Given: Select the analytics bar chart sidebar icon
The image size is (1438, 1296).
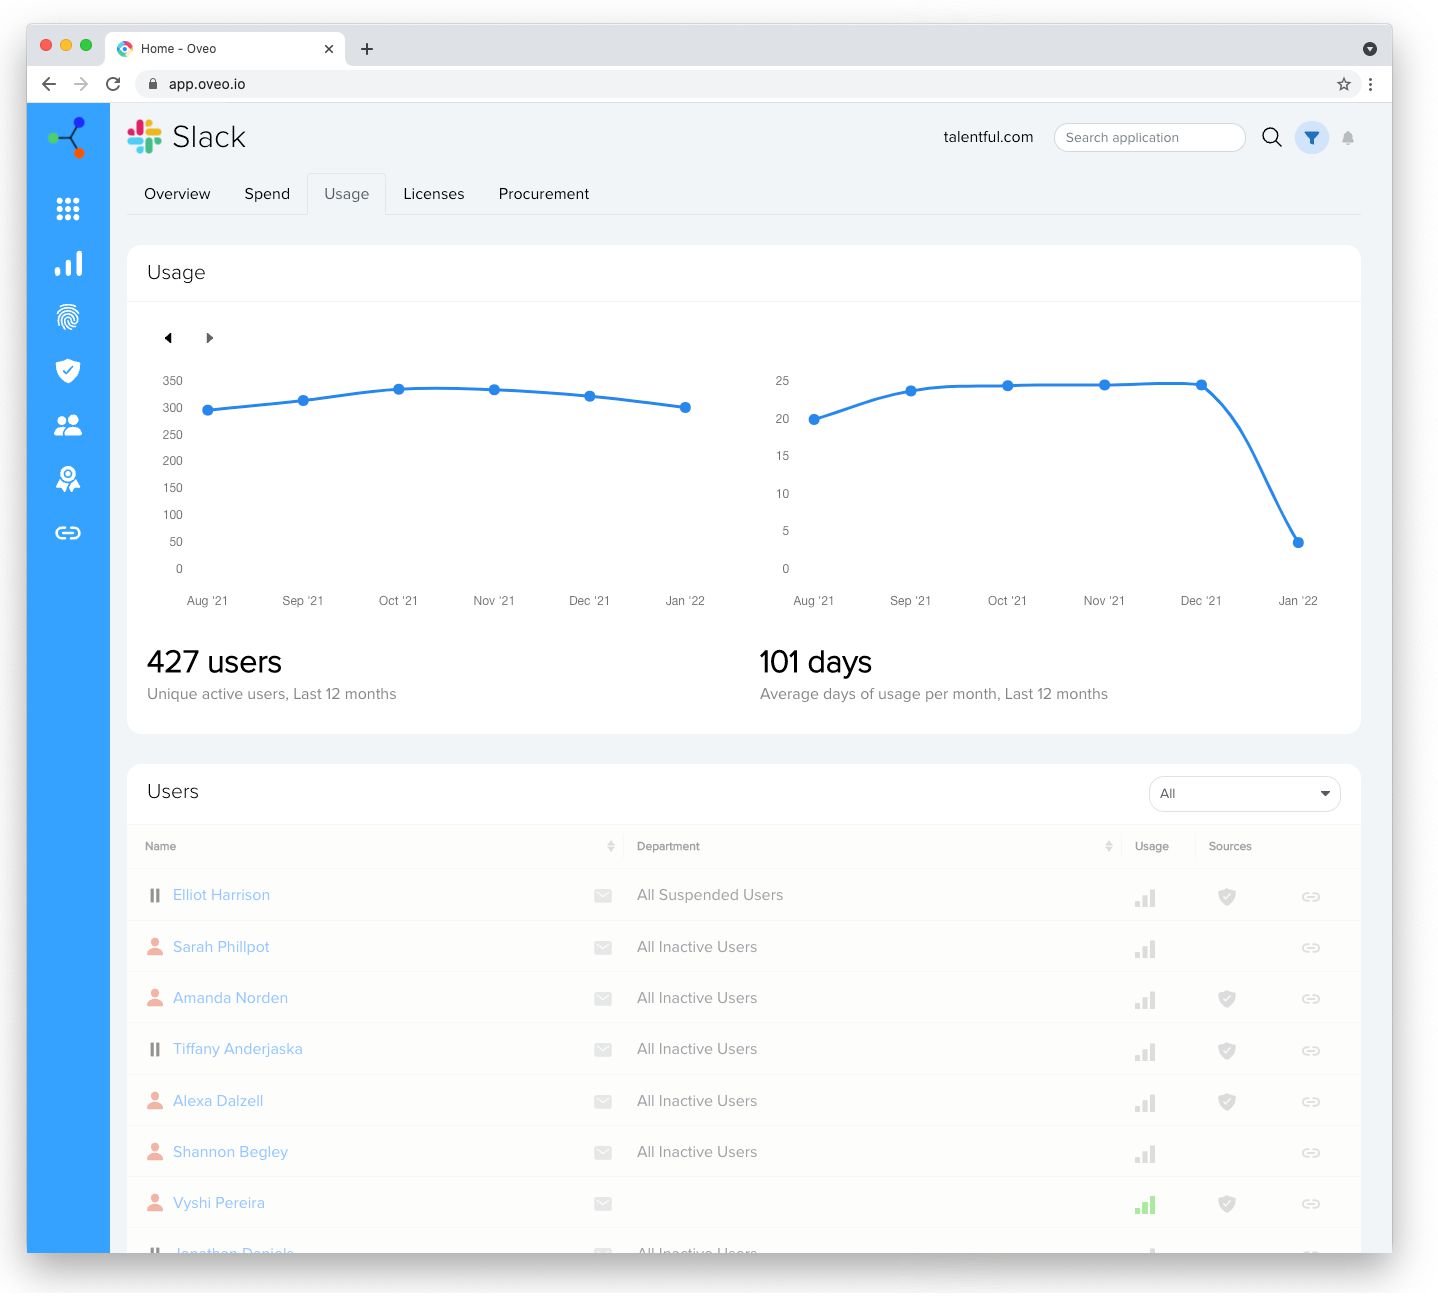Looking at the screenshot, I should coord(67,263).
